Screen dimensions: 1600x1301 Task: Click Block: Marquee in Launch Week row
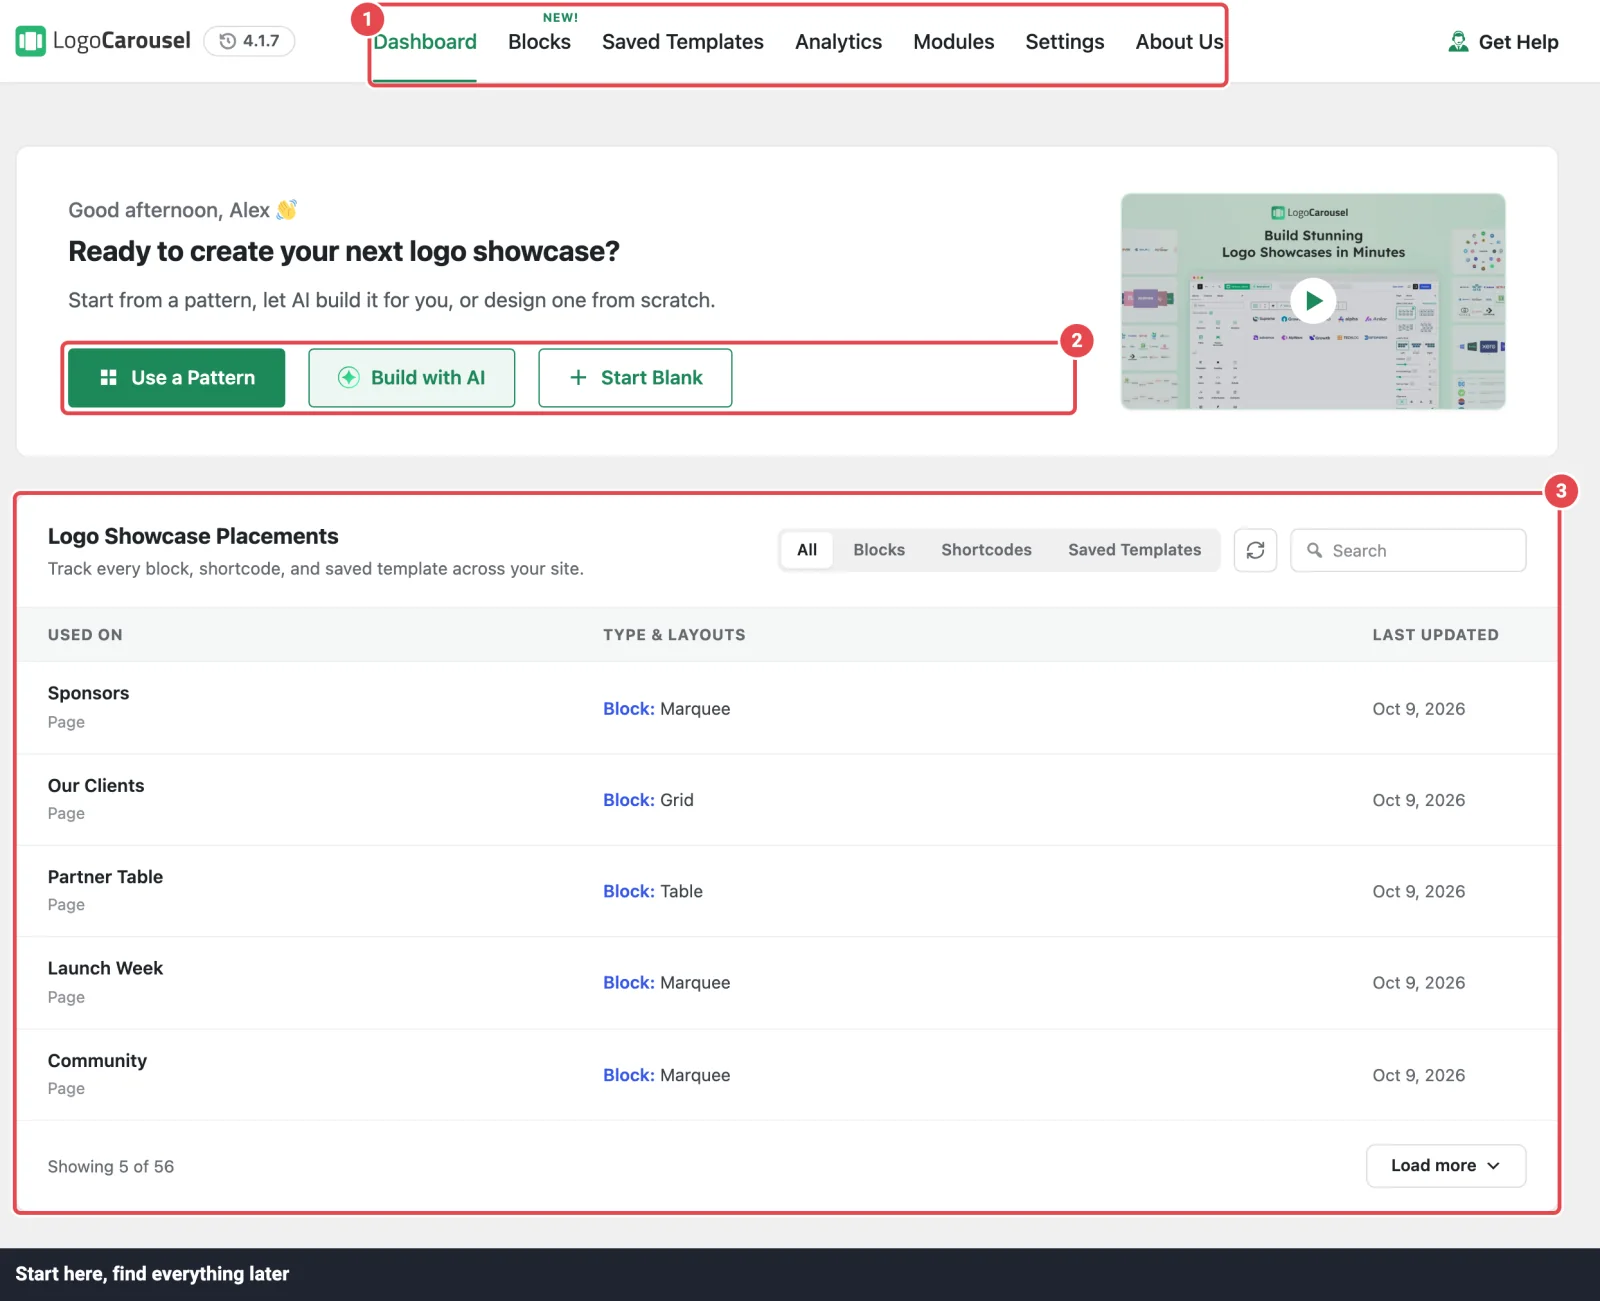coord(666,983)
